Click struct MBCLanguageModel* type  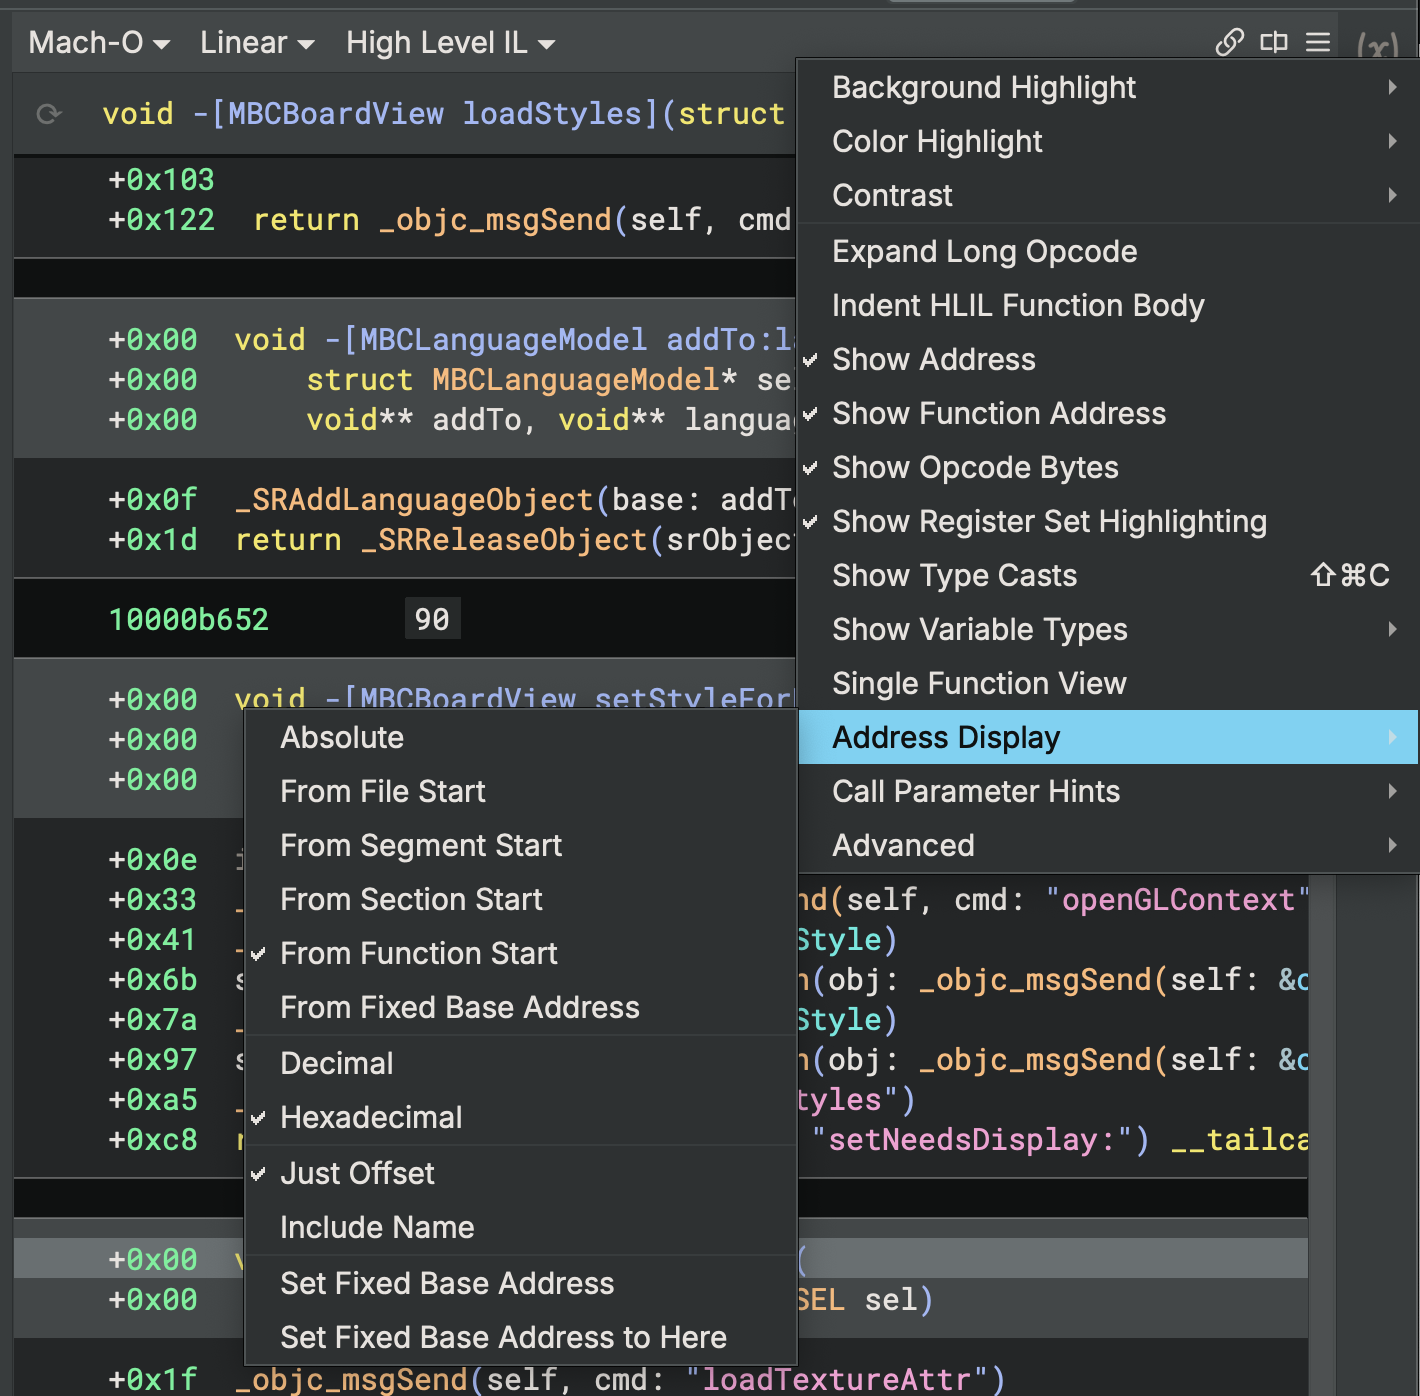coord(522,380)
